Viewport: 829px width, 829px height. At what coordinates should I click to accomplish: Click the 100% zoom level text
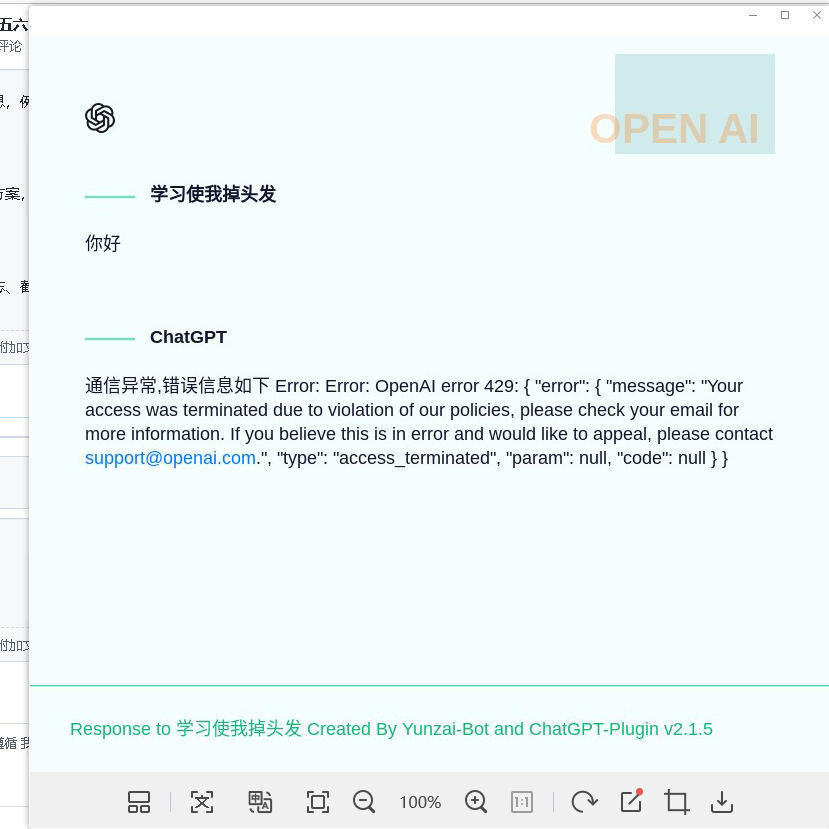coord(420,802)
